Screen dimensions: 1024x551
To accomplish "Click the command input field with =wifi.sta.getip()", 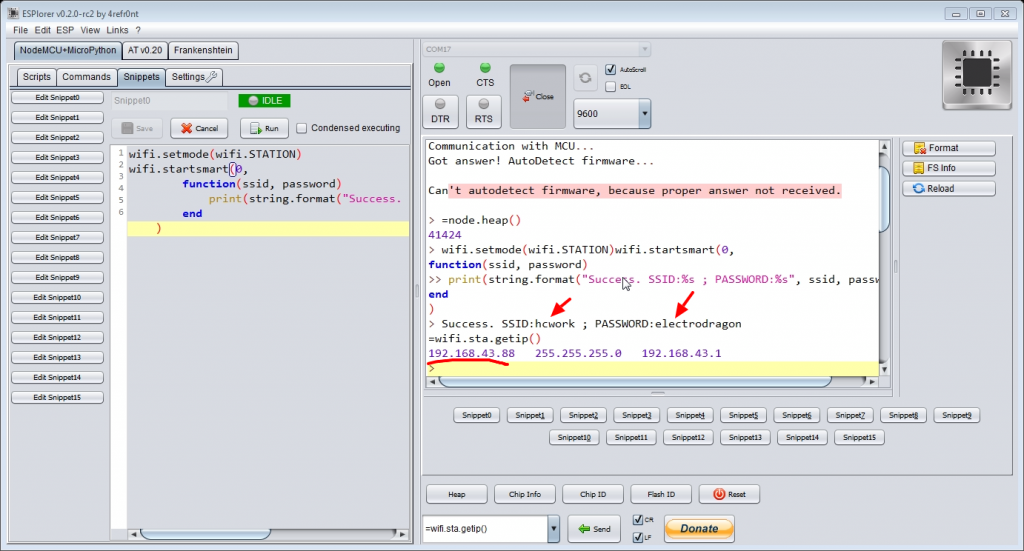I will pos(485,529).
